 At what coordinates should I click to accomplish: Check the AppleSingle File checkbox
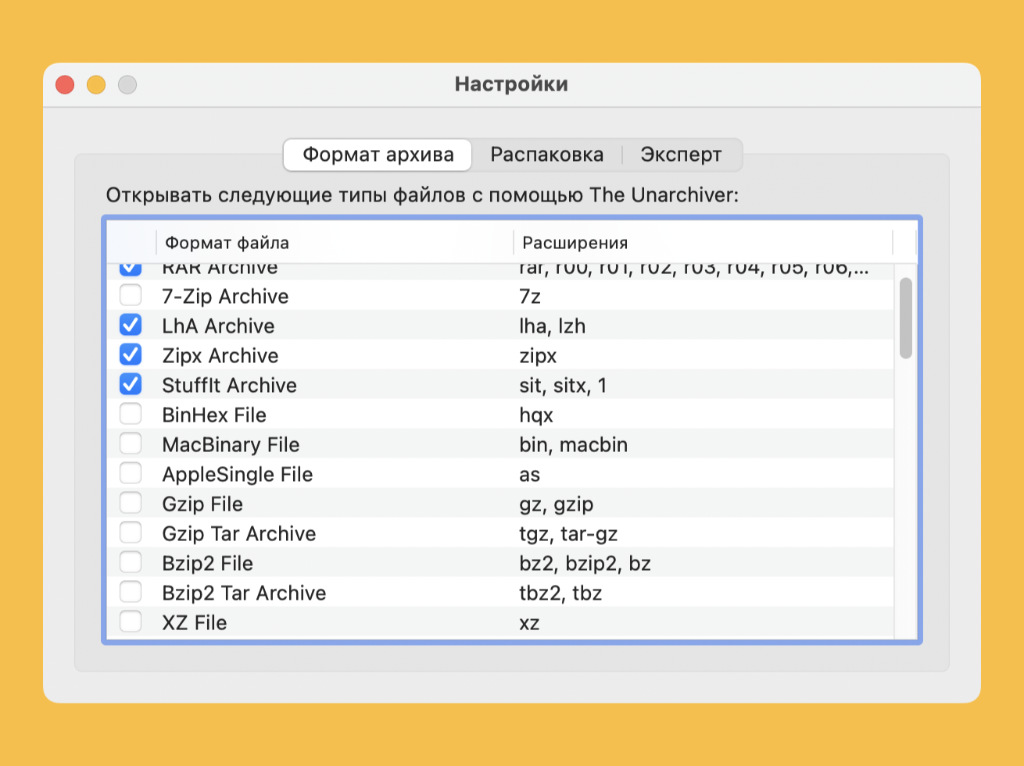click(x=131, y=474)
